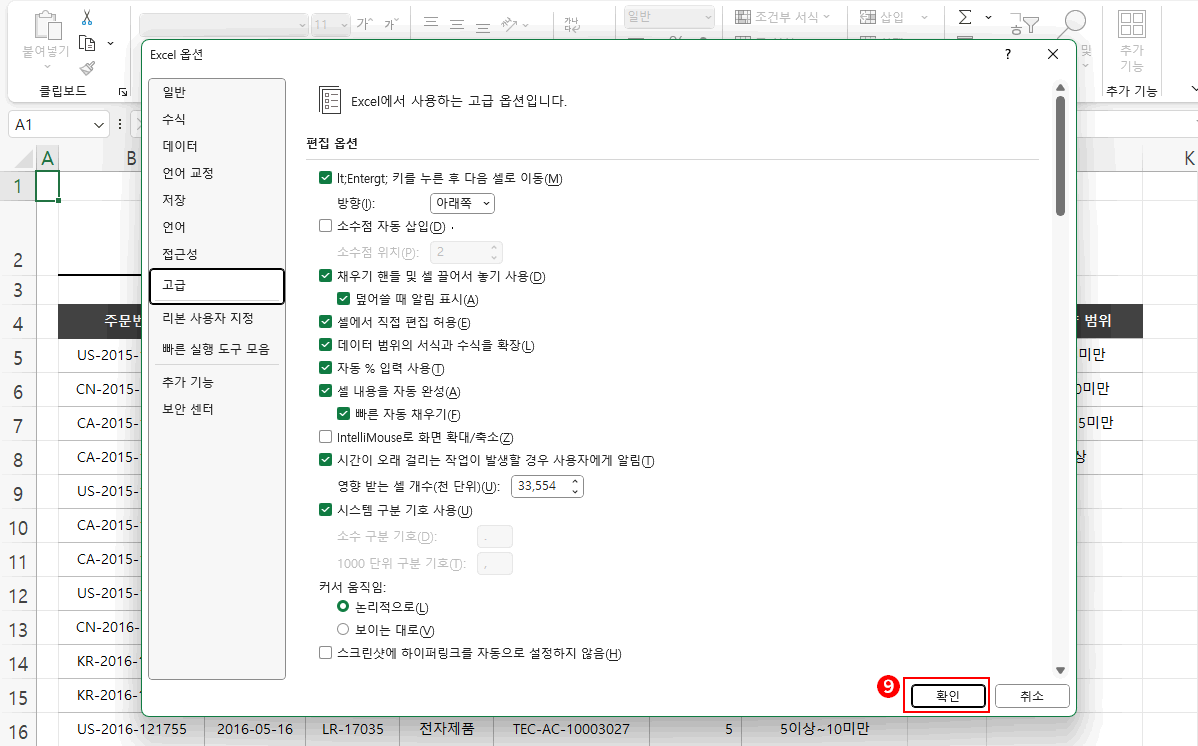Toggle automatic percent entry checkbox
1198x746 pixels.
(325, 368)
